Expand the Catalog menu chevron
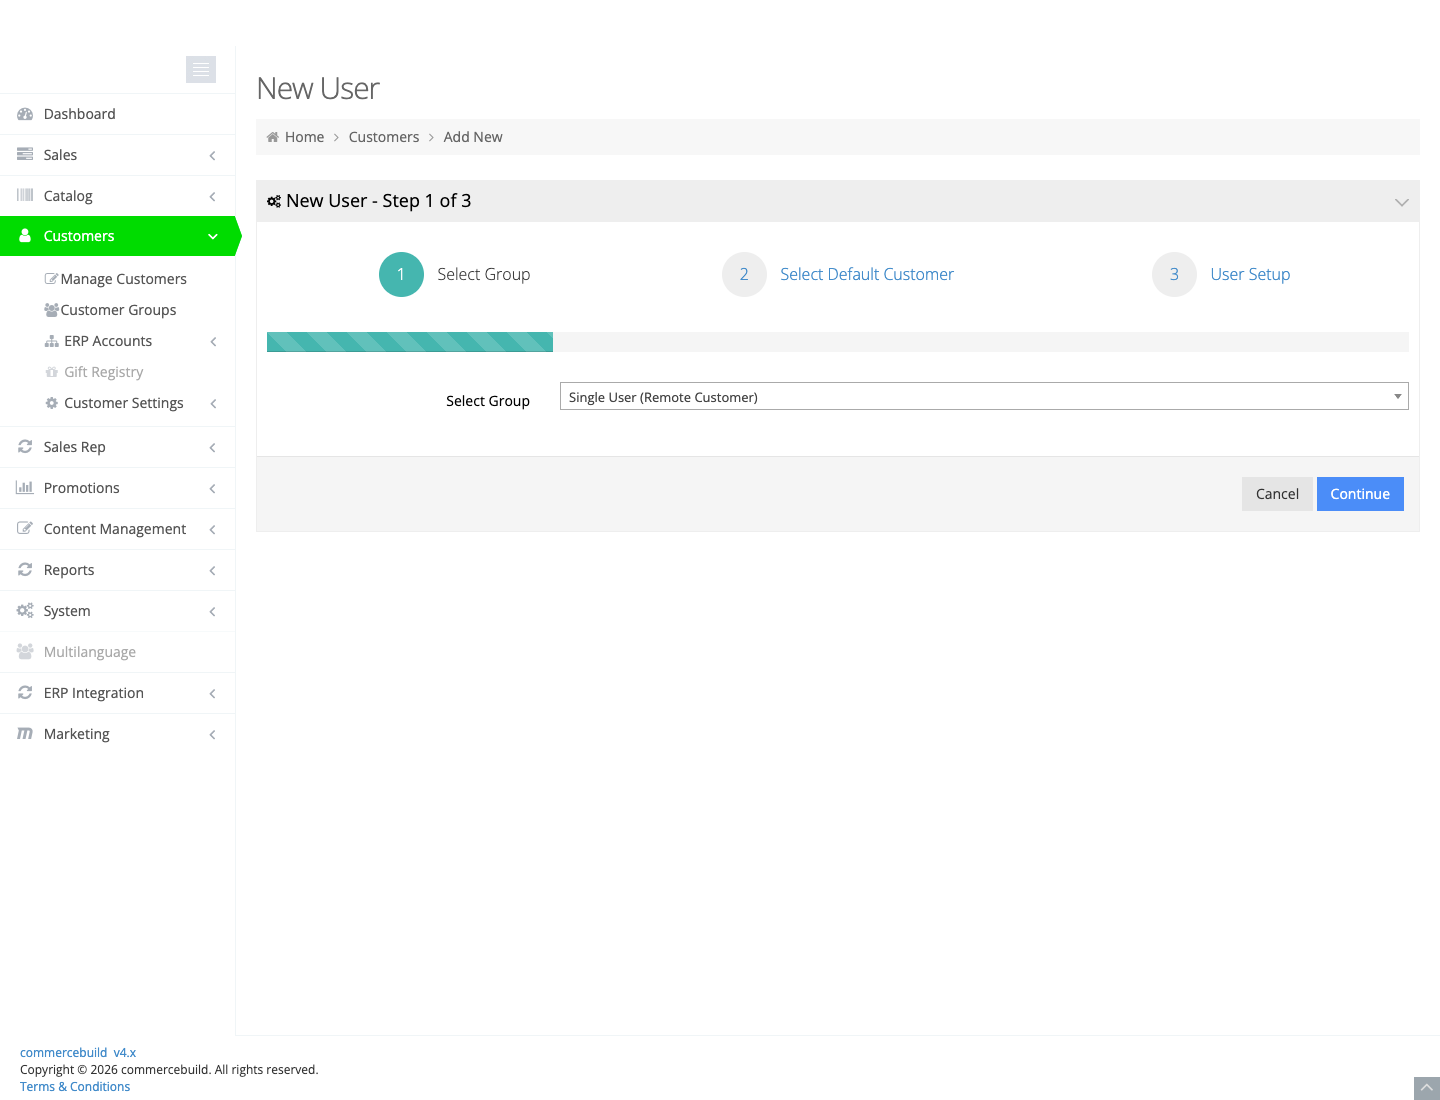Image resolution: width=1440 pixels, height=1100 pixels. [x=212, y=197]
